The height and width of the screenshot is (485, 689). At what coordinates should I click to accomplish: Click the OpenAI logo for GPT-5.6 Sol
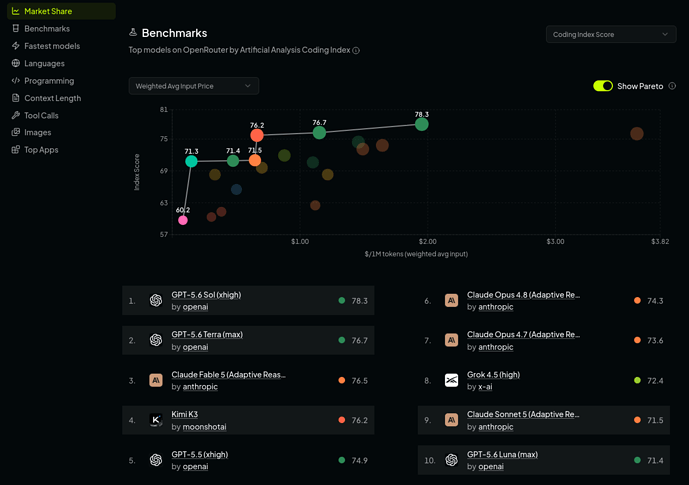pyautogui.click(x=156, y=300)
